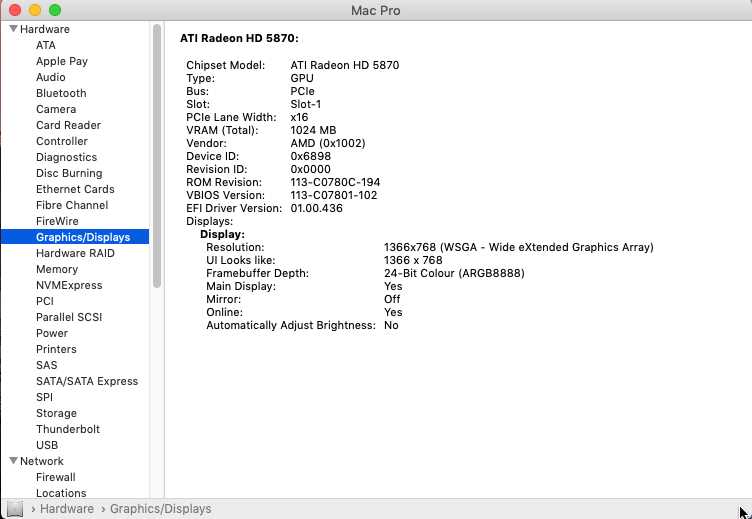Viewport: 752px width, 519px height.
Task: Open the Bluetooth hardware section
Action: pyautogui.click(x=61, y=93)
